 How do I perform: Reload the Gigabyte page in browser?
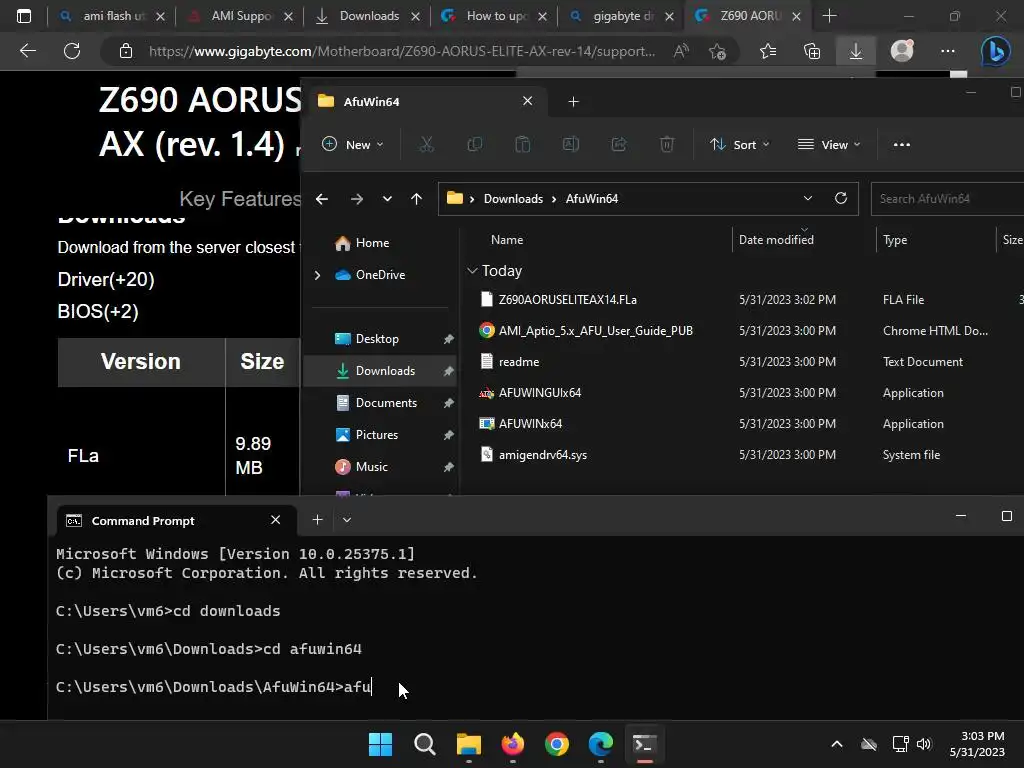tap(72, 51)
